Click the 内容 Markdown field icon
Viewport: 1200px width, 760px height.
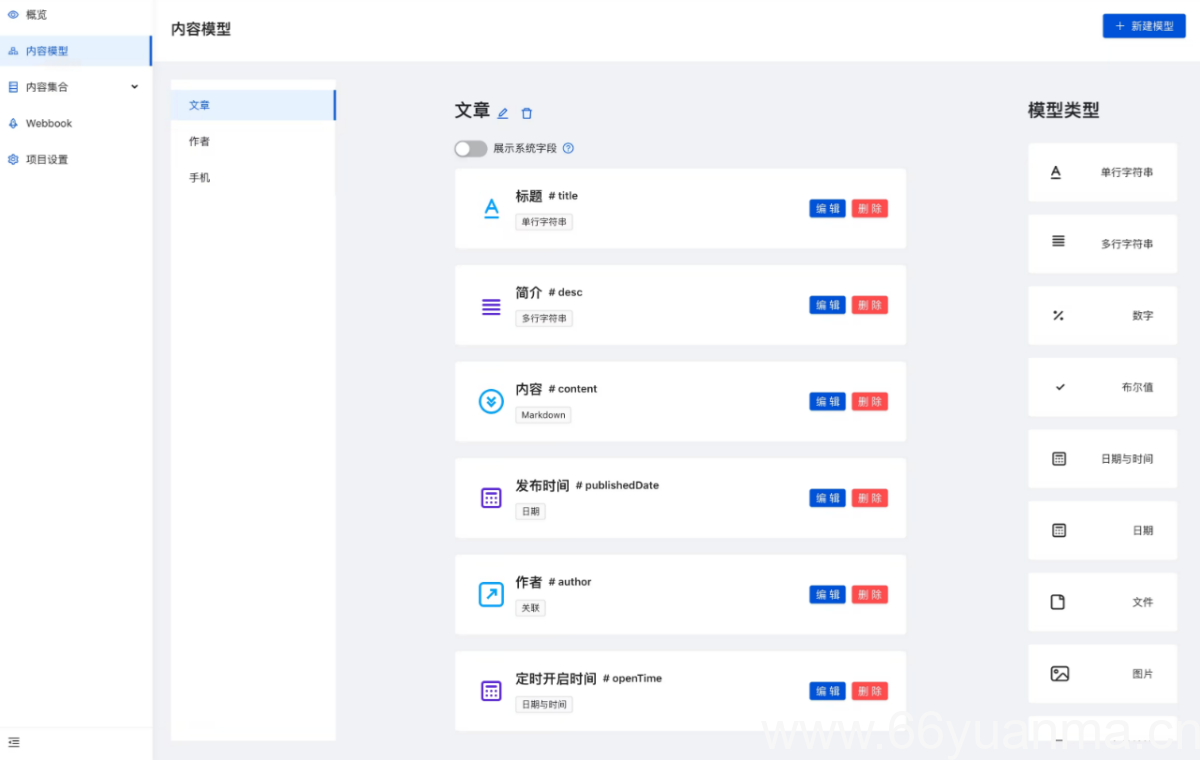point(491,402)
